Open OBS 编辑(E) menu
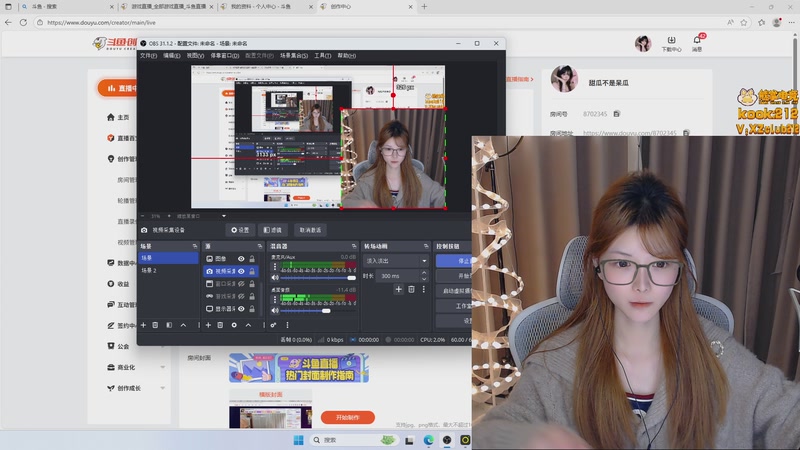 coord(171,56)
